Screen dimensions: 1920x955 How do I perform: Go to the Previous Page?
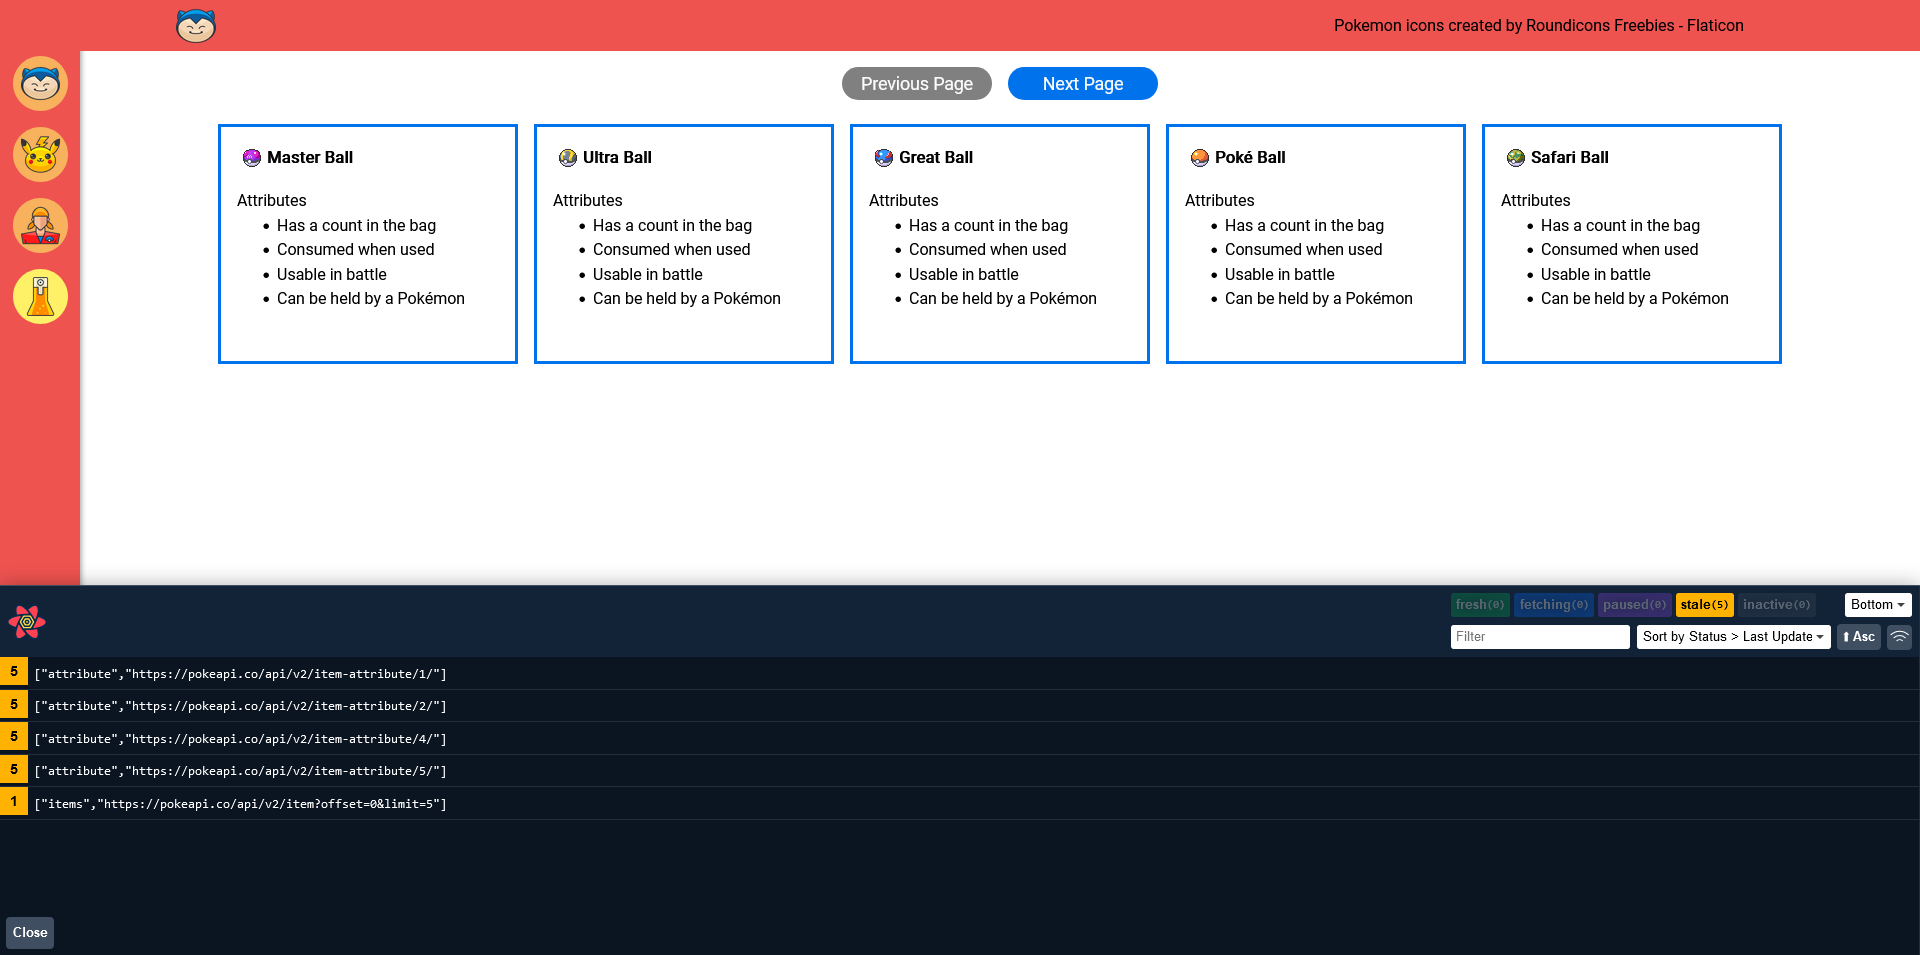coord(917,84)
